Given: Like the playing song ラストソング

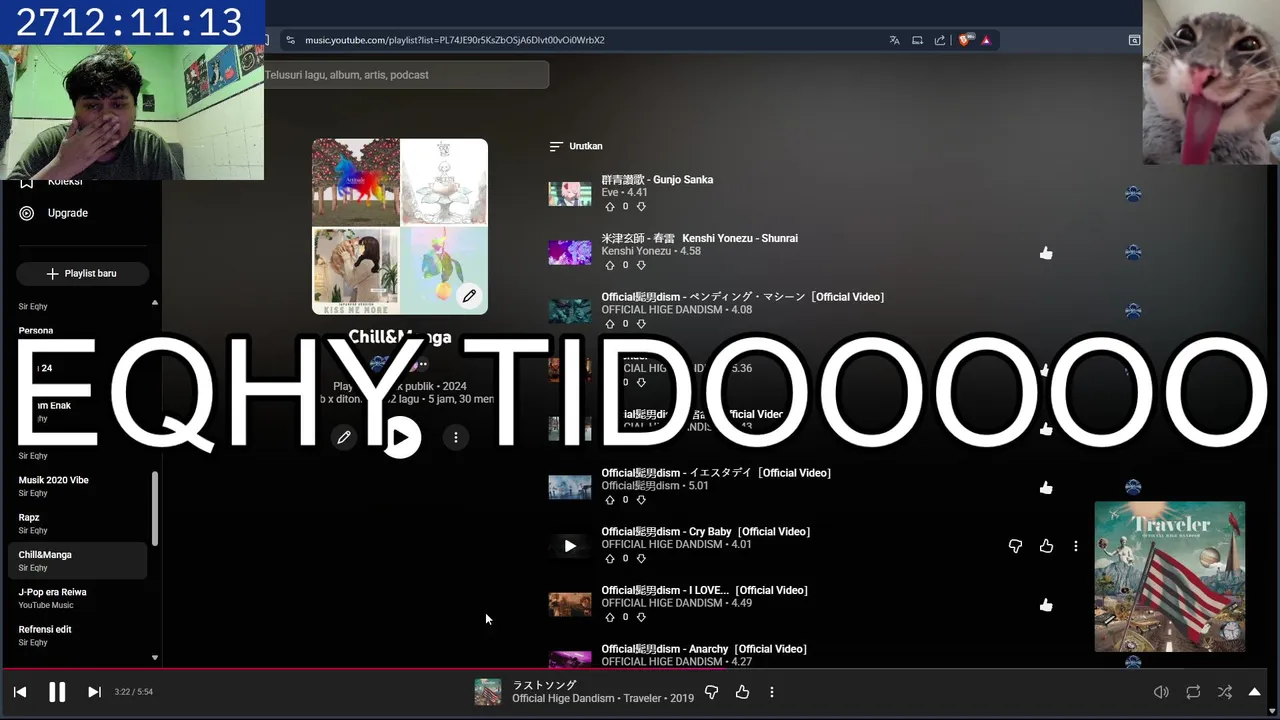Looking at the screenshot, I should (x=742, y=692).
